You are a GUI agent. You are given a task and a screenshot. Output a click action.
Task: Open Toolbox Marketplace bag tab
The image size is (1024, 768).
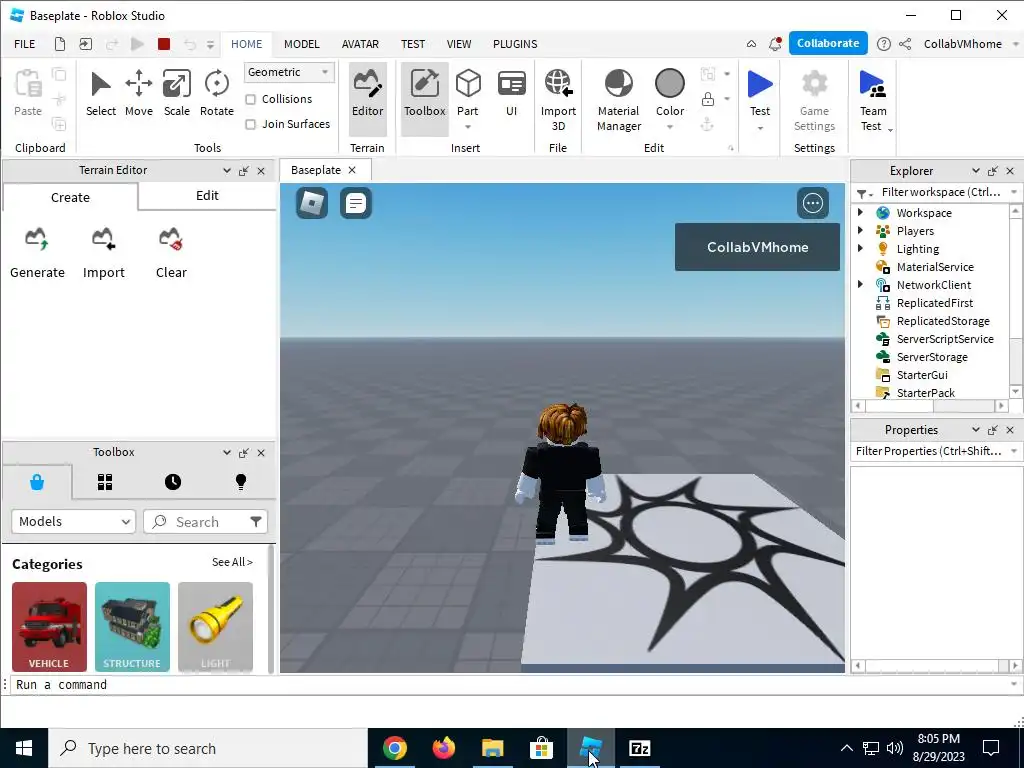pyautogui.click(x=37, y=483)
